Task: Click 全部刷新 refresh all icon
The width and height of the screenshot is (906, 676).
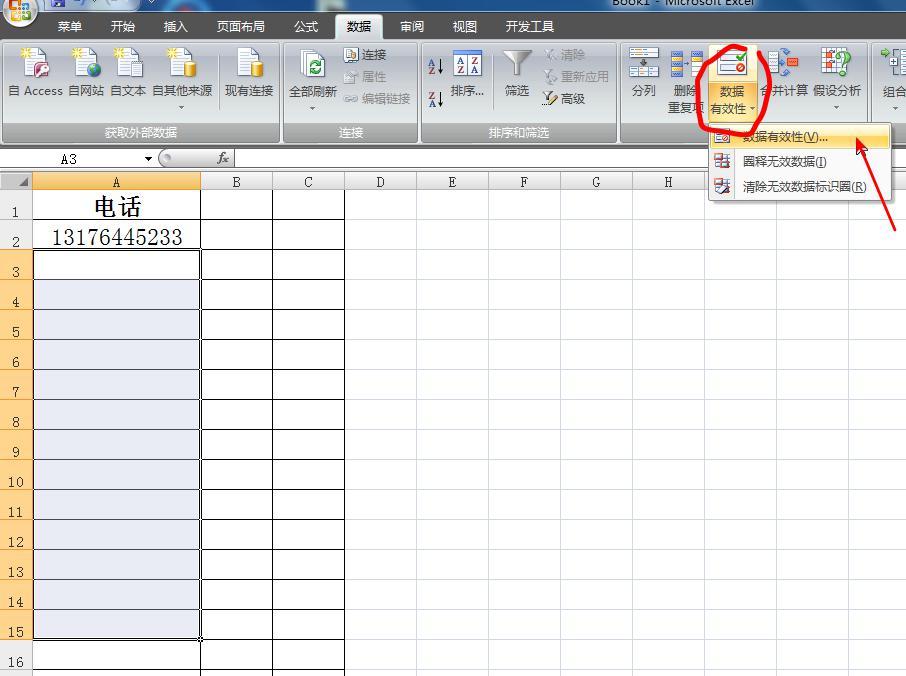Action: pyautogui.click(x=313, y=64)
